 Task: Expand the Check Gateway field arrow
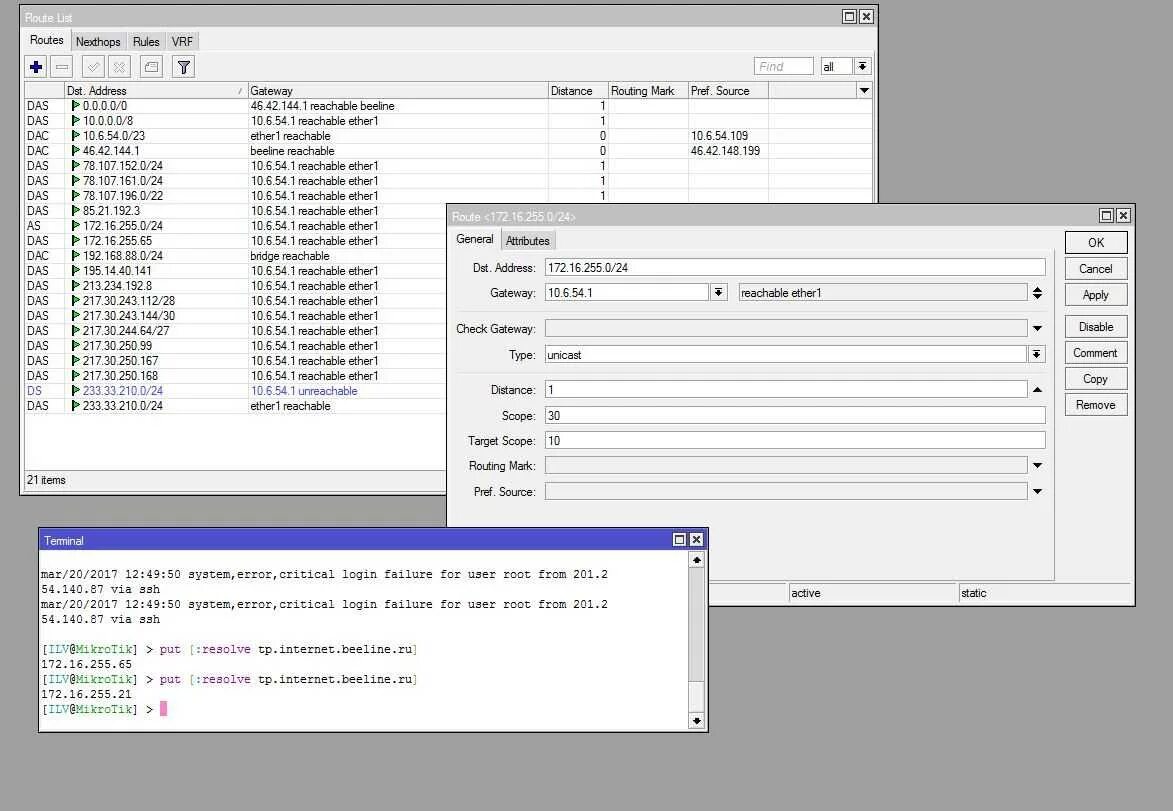tap(1038, 328)
